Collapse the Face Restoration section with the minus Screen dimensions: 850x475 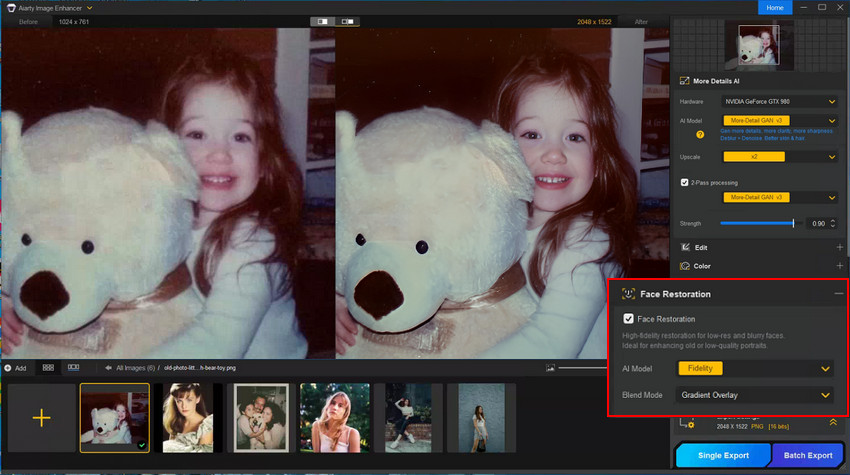839,293
